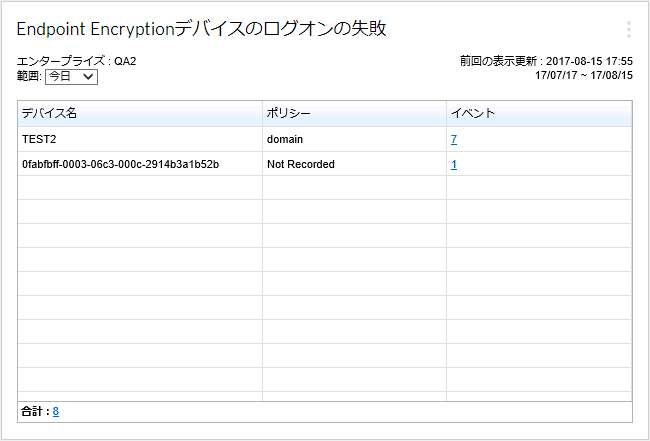Click the date range 17/07/17 ~ 17/08/15

point(583,75)
